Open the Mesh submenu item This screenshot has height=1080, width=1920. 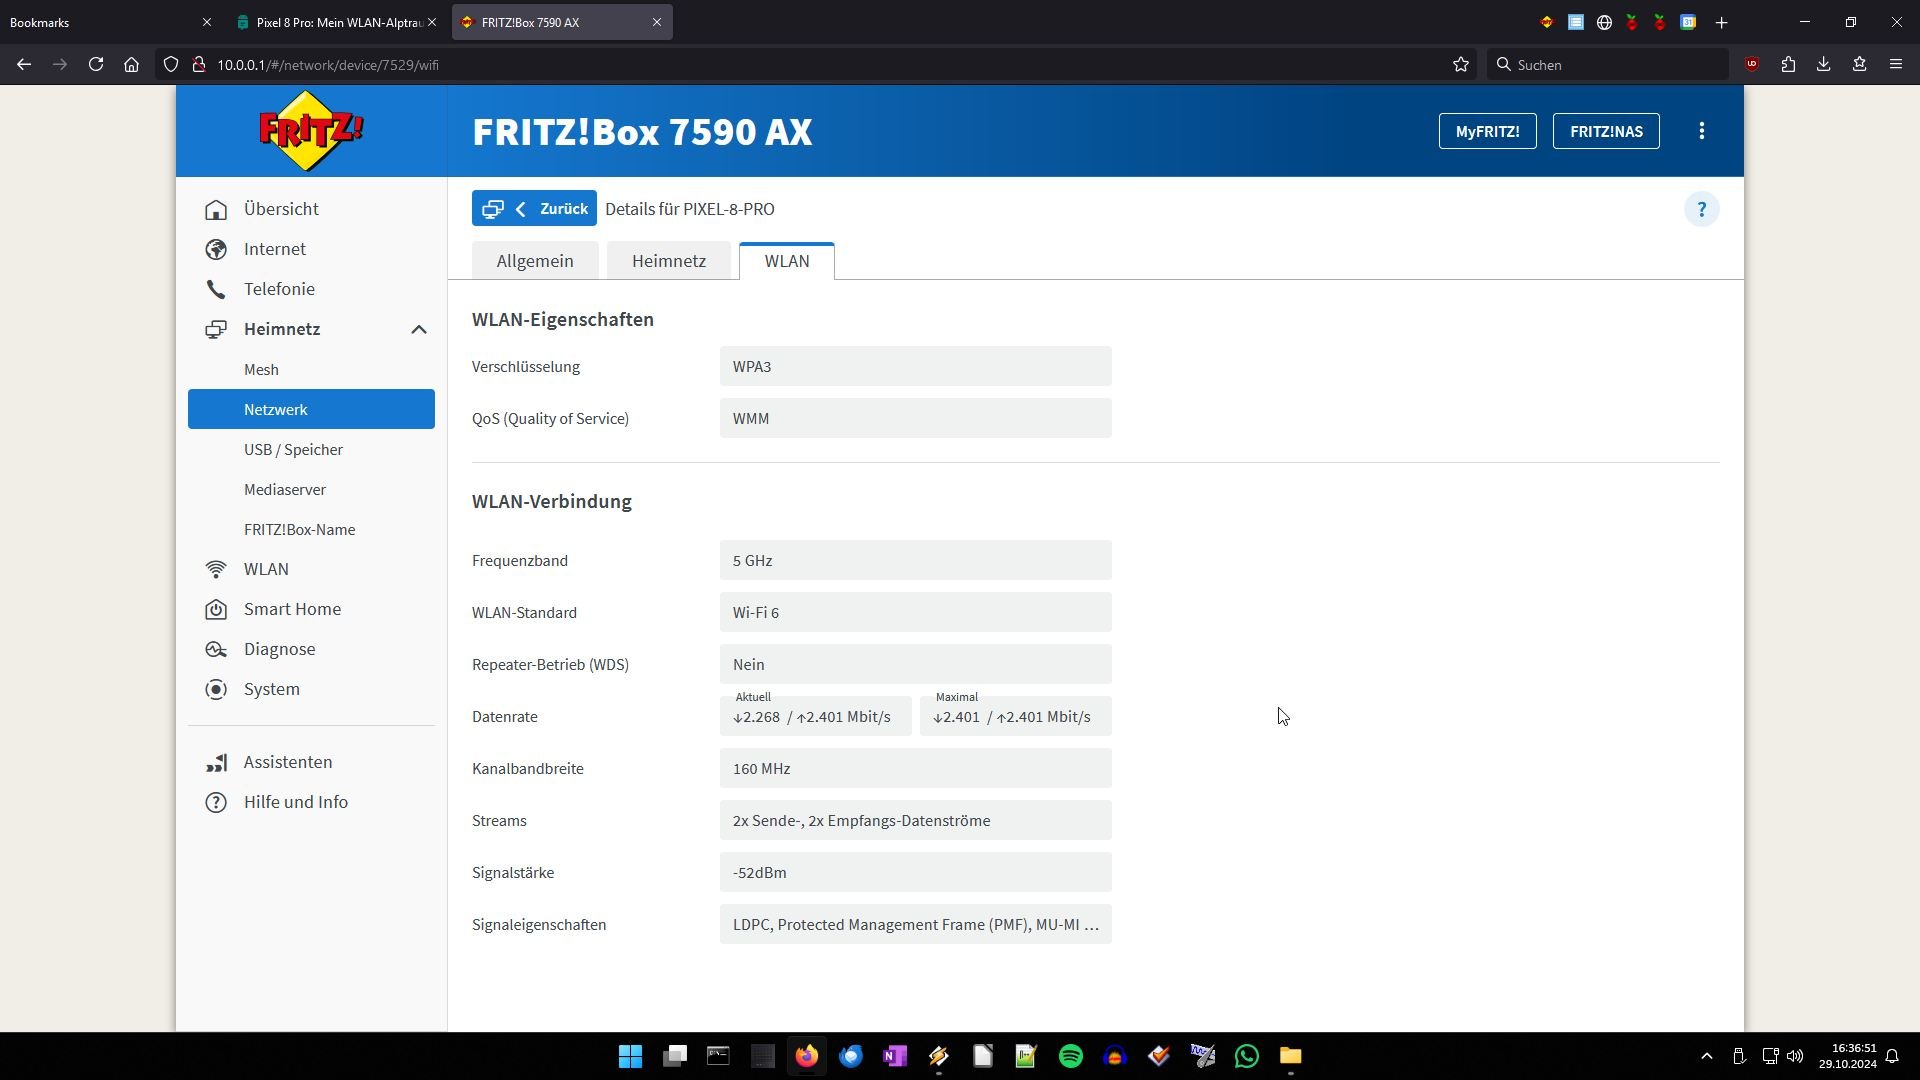coord(261,369)
